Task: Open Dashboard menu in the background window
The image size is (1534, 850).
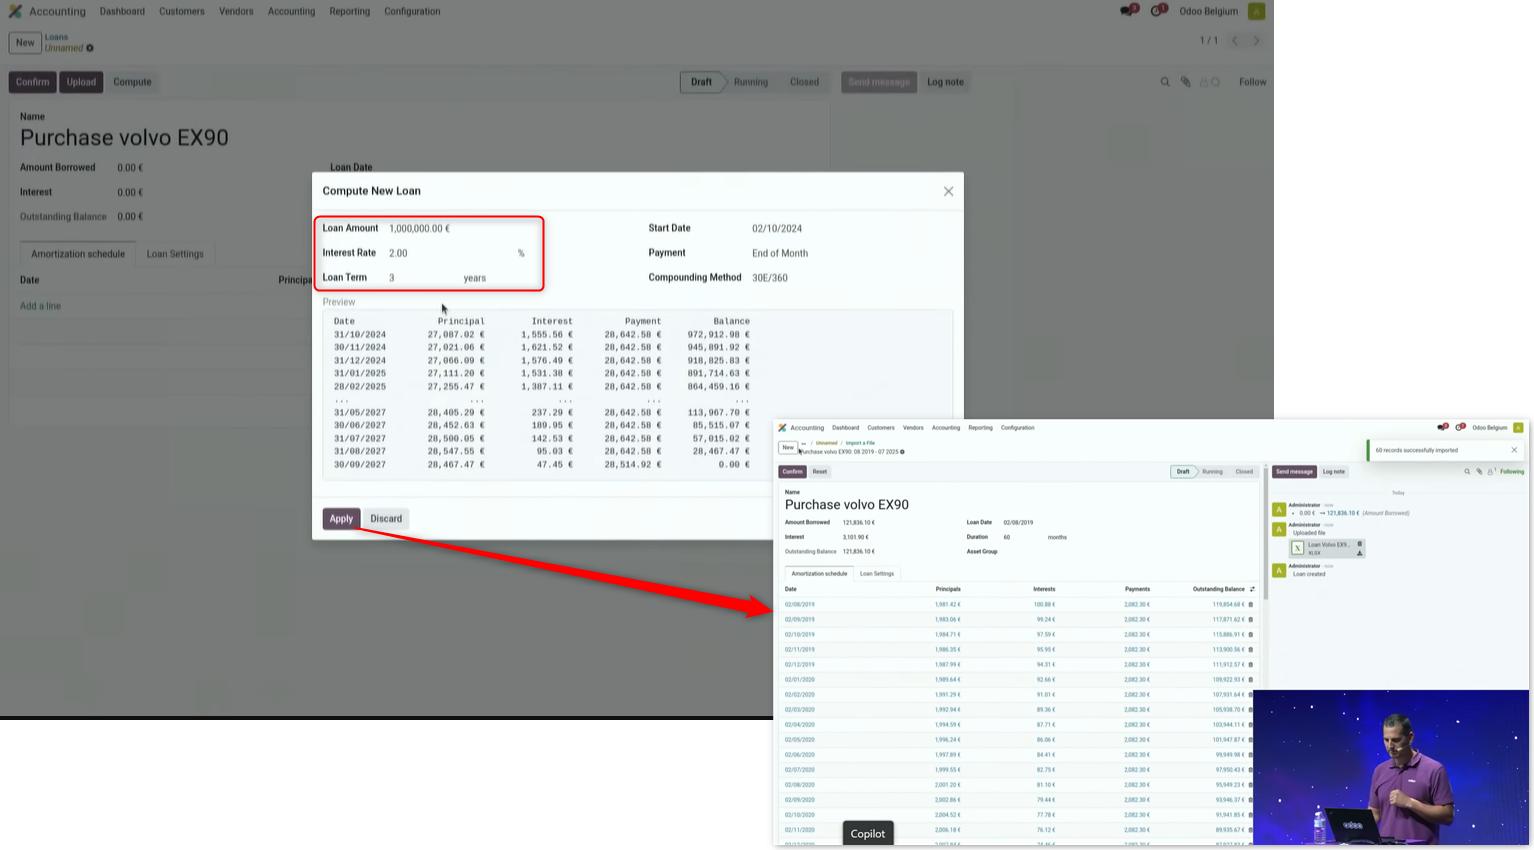Action: coord(122,11)
